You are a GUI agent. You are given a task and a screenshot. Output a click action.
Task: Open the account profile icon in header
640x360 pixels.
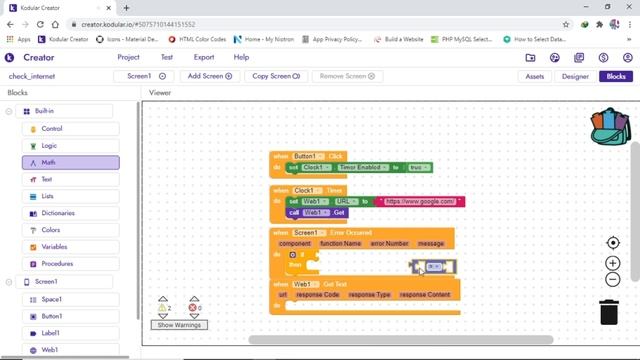click(x=628, y=58)
